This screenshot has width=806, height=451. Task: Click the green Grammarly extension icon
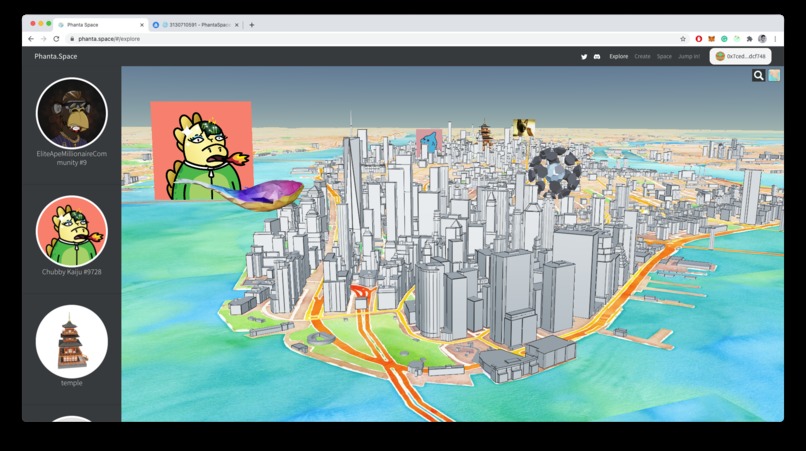point(724,39)
